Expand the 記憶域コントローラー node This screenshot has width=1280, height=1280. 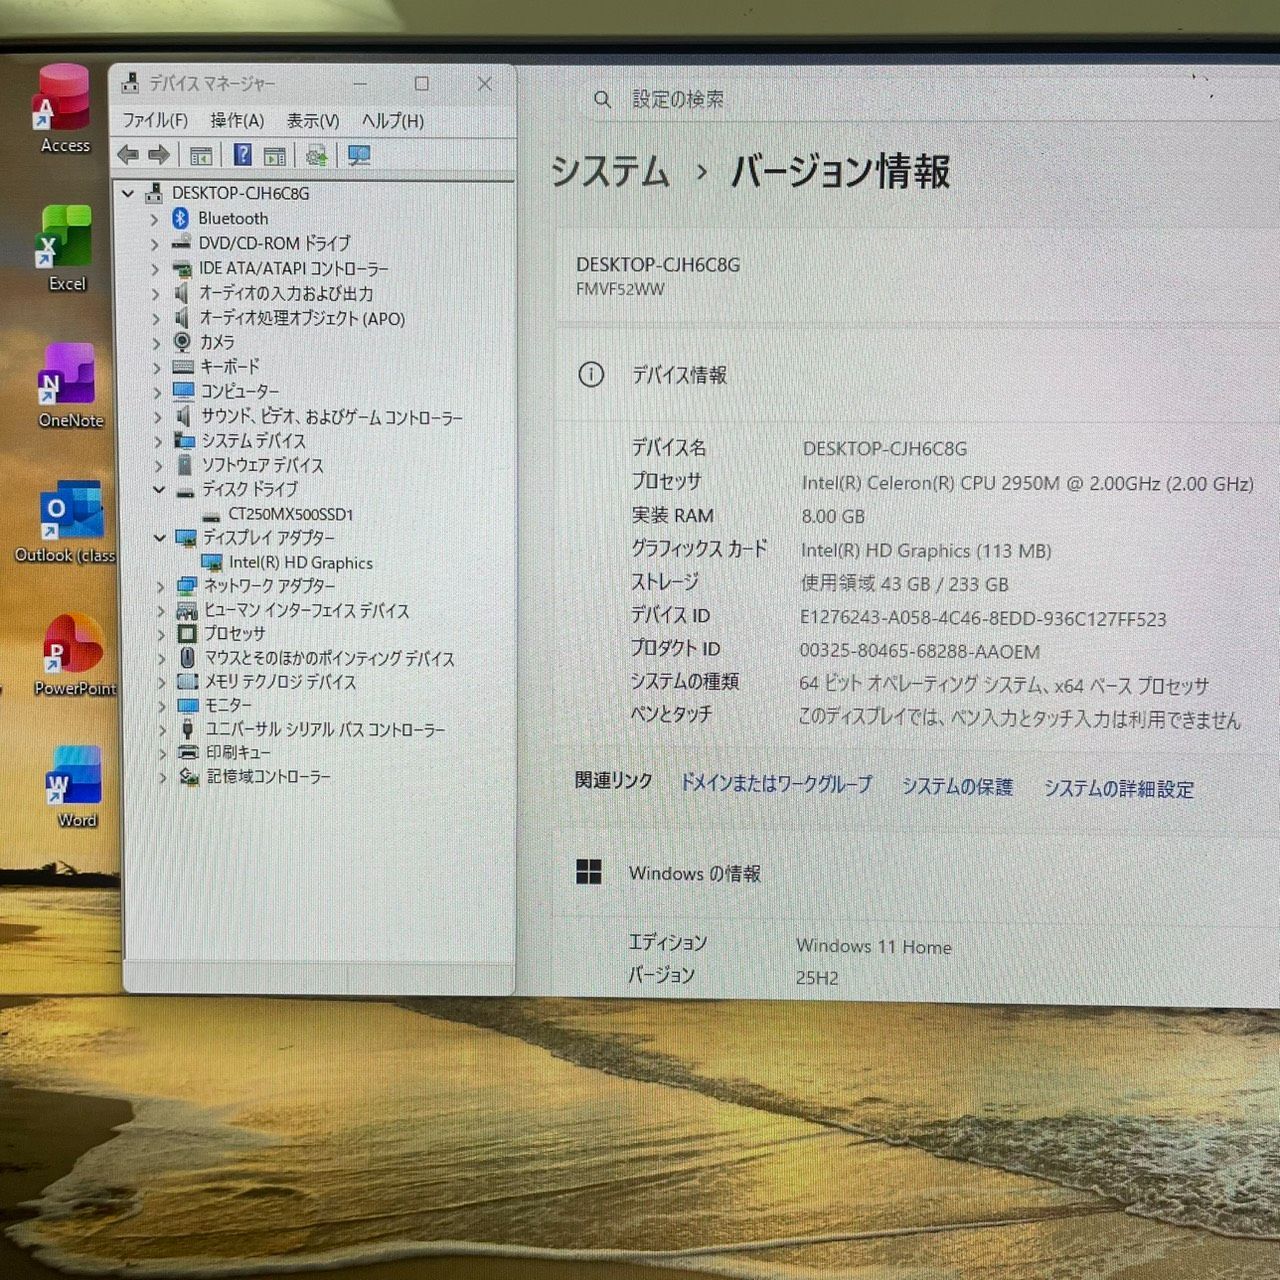point(162,776)
